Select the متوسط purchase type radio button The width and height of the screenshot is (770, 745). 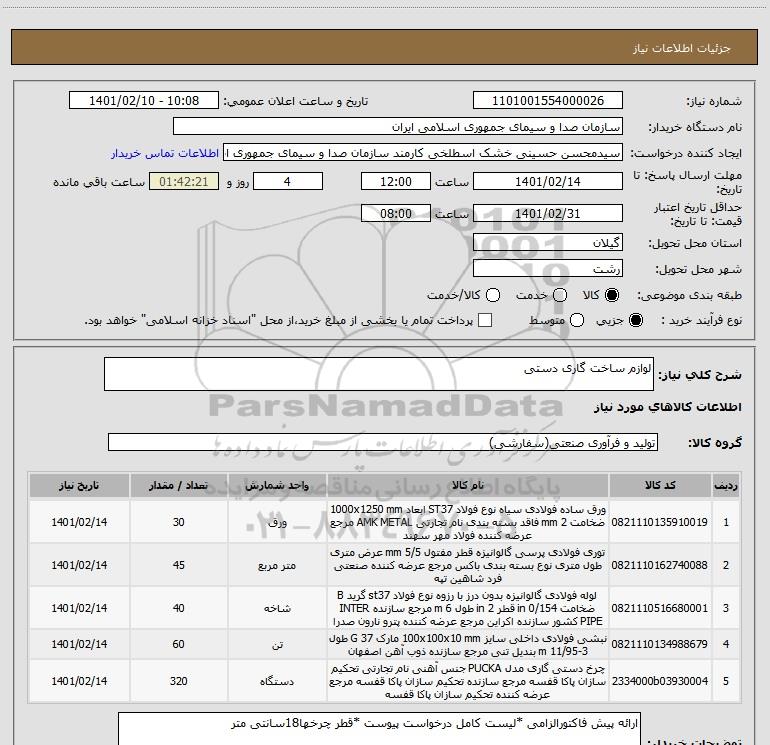[x=577, y=321]
